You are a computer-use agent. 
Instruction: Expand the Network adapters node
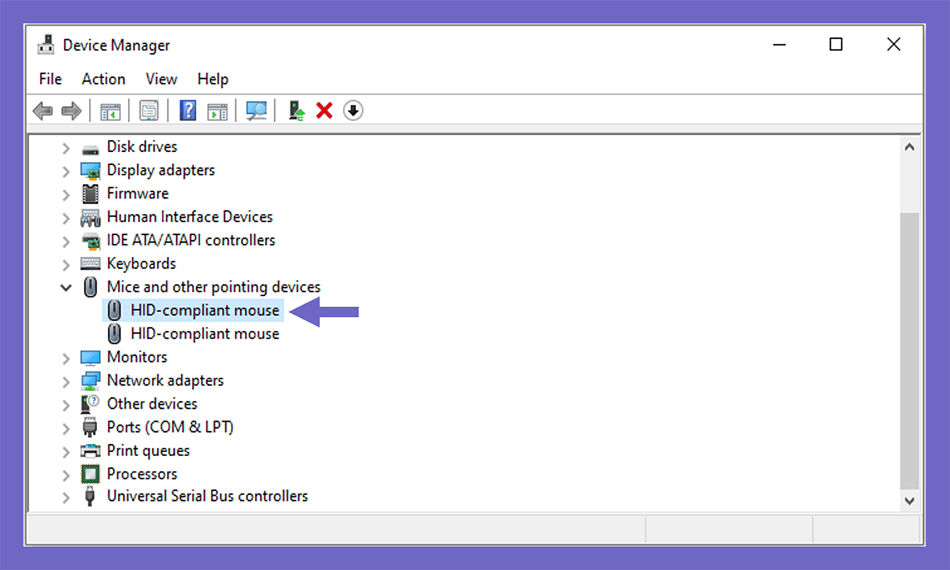coord(66,382)
